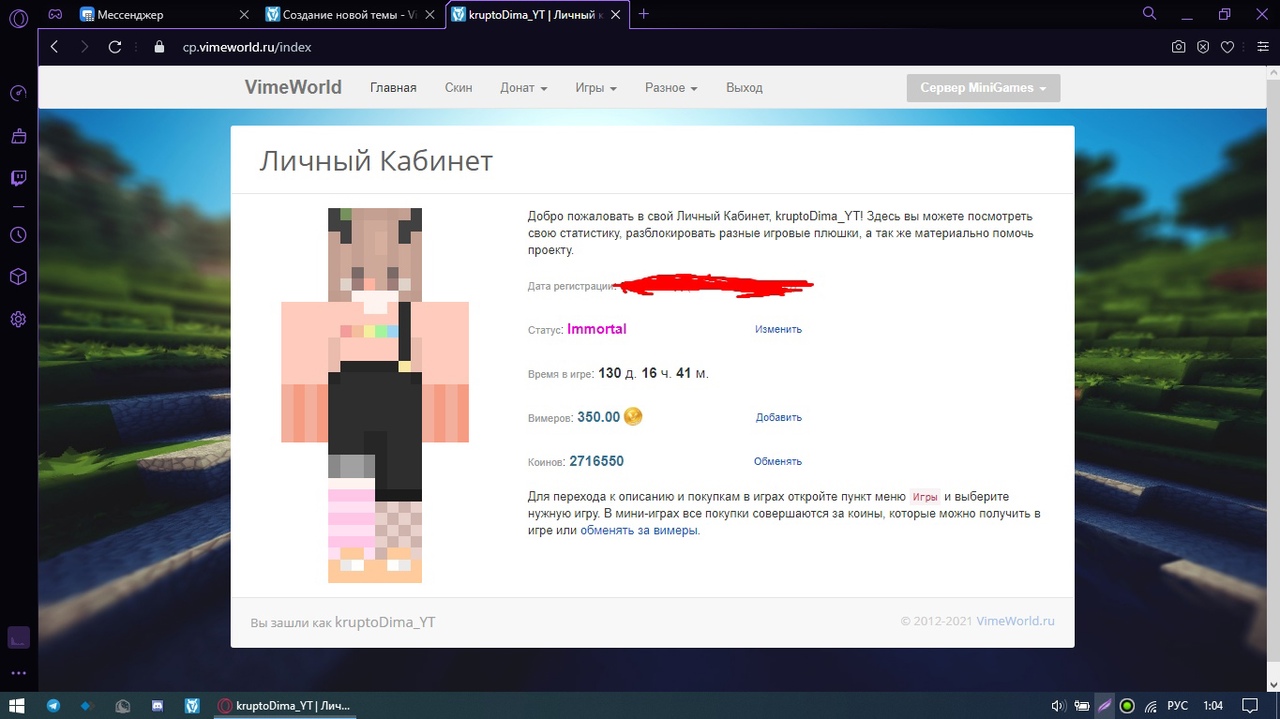Image resolution: width=1280 pixels, height=719 pixels.
Task: Log out via Выход link
Action: (x=744, y=88)
